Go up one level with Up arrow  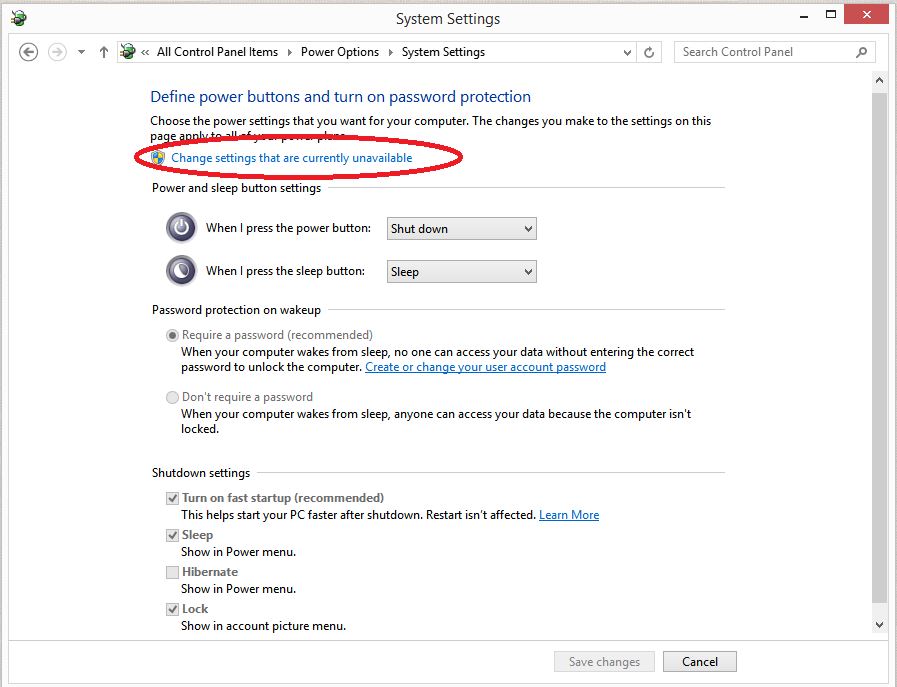click(104, 52)
